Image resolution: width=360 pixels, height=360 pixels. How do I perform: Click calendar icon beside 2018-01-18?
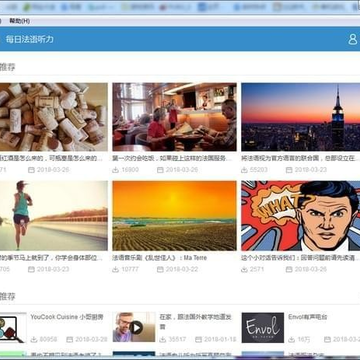198,339
